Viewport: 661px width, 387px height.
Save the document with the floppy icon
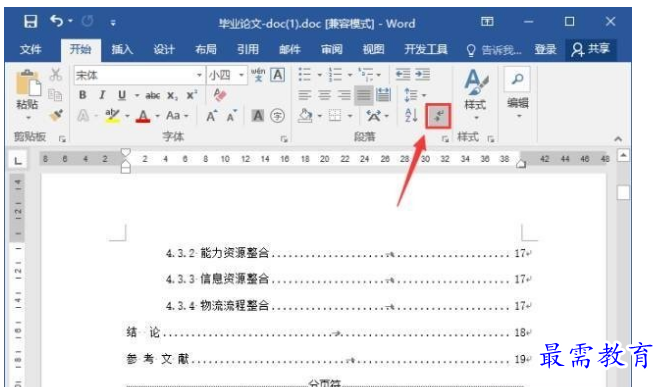(30, 21)
